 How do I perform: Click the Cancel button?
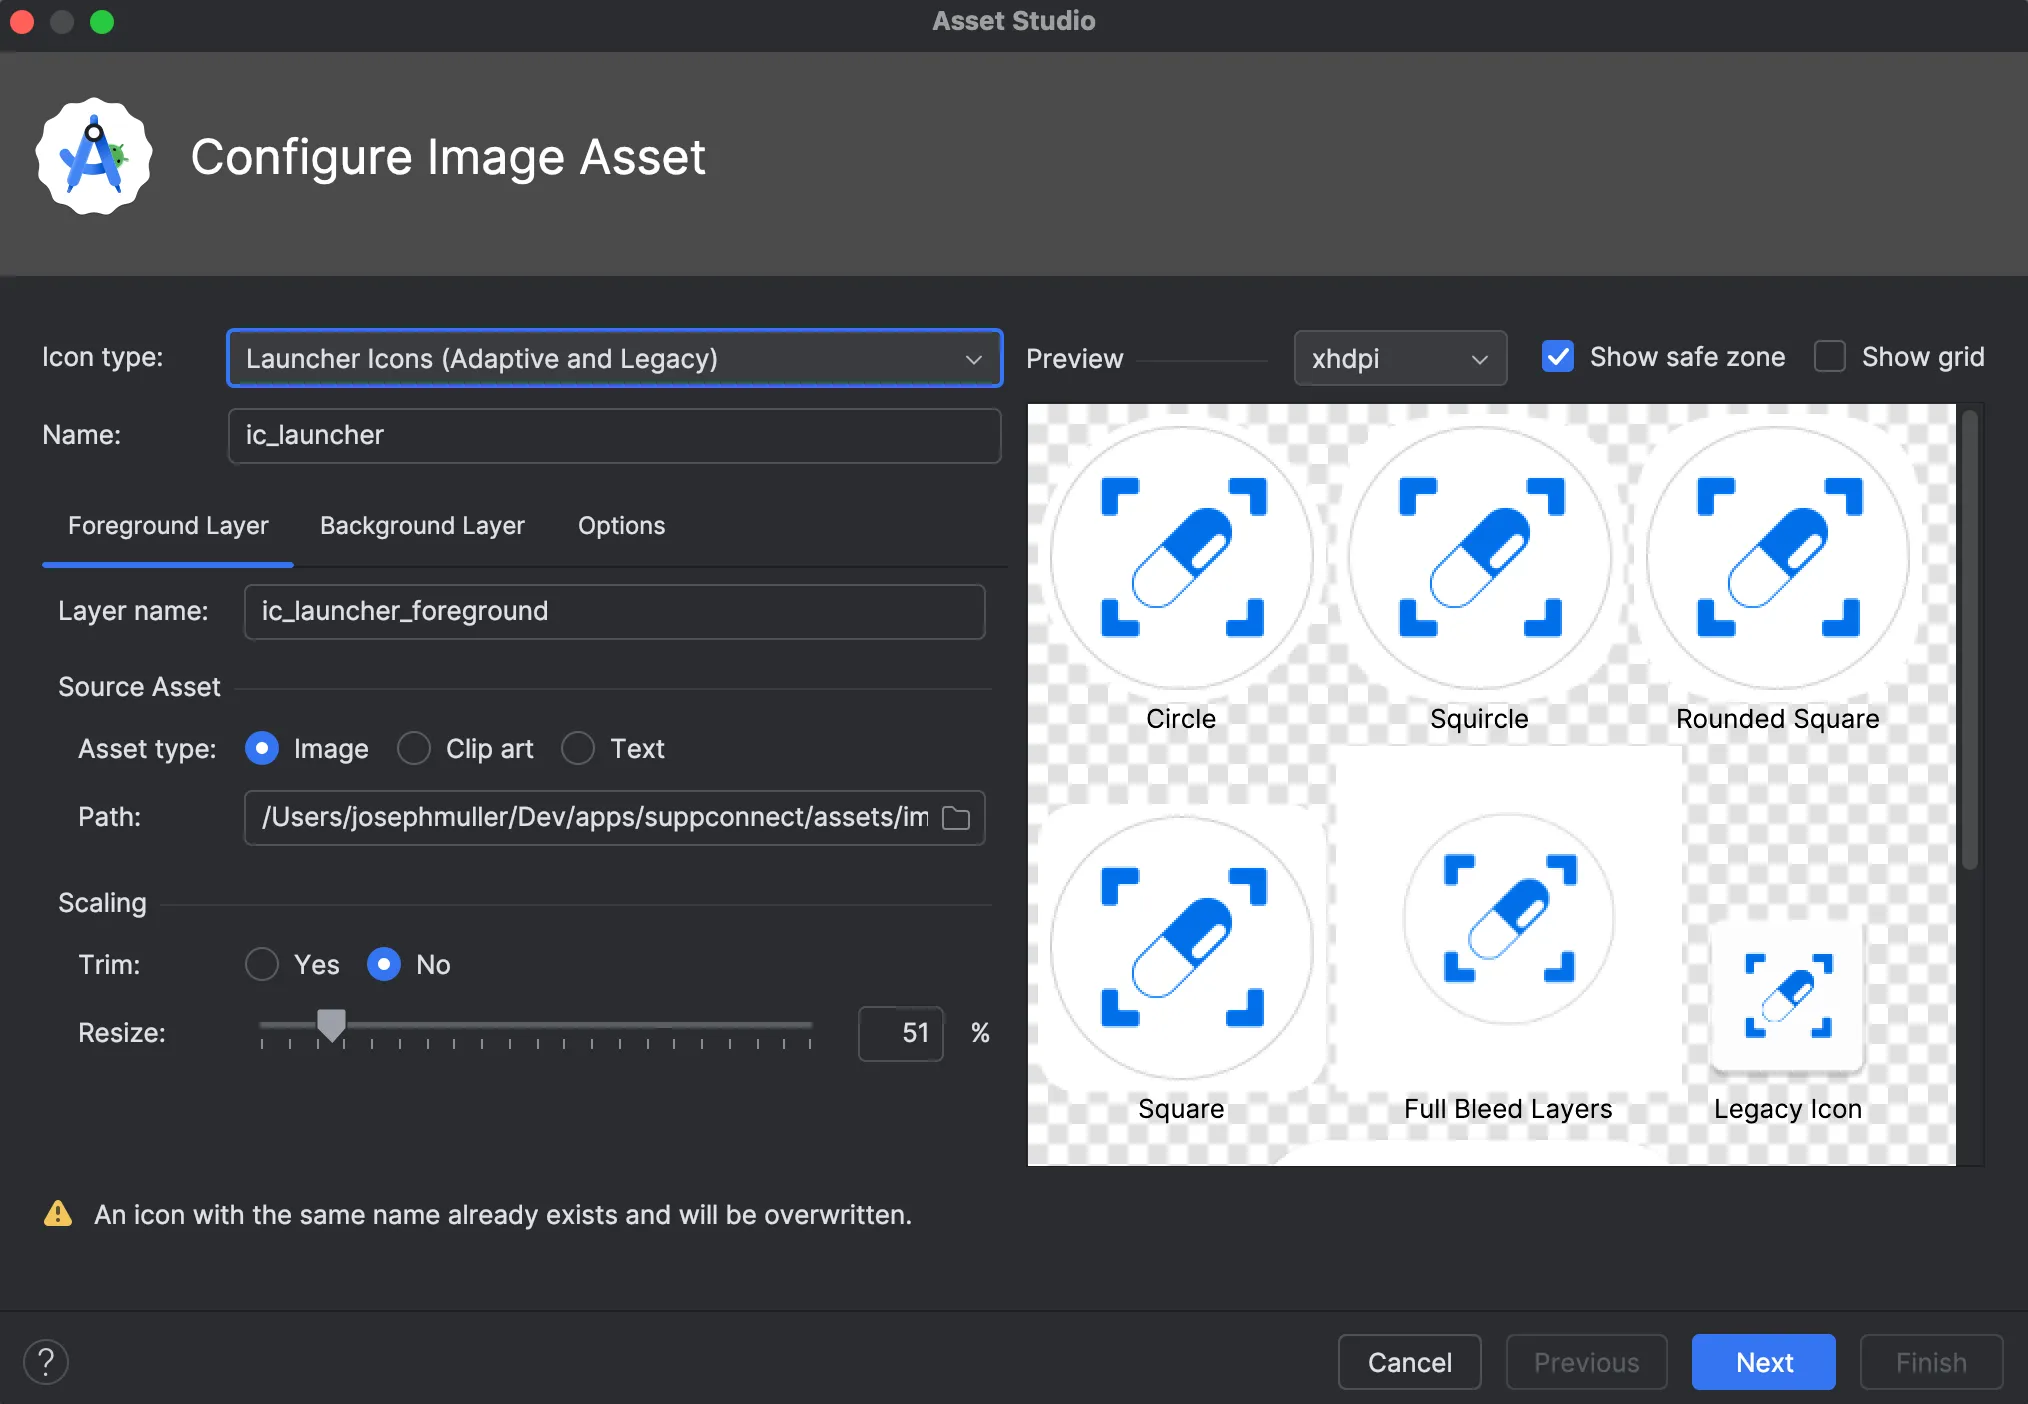point(1409,1362)
